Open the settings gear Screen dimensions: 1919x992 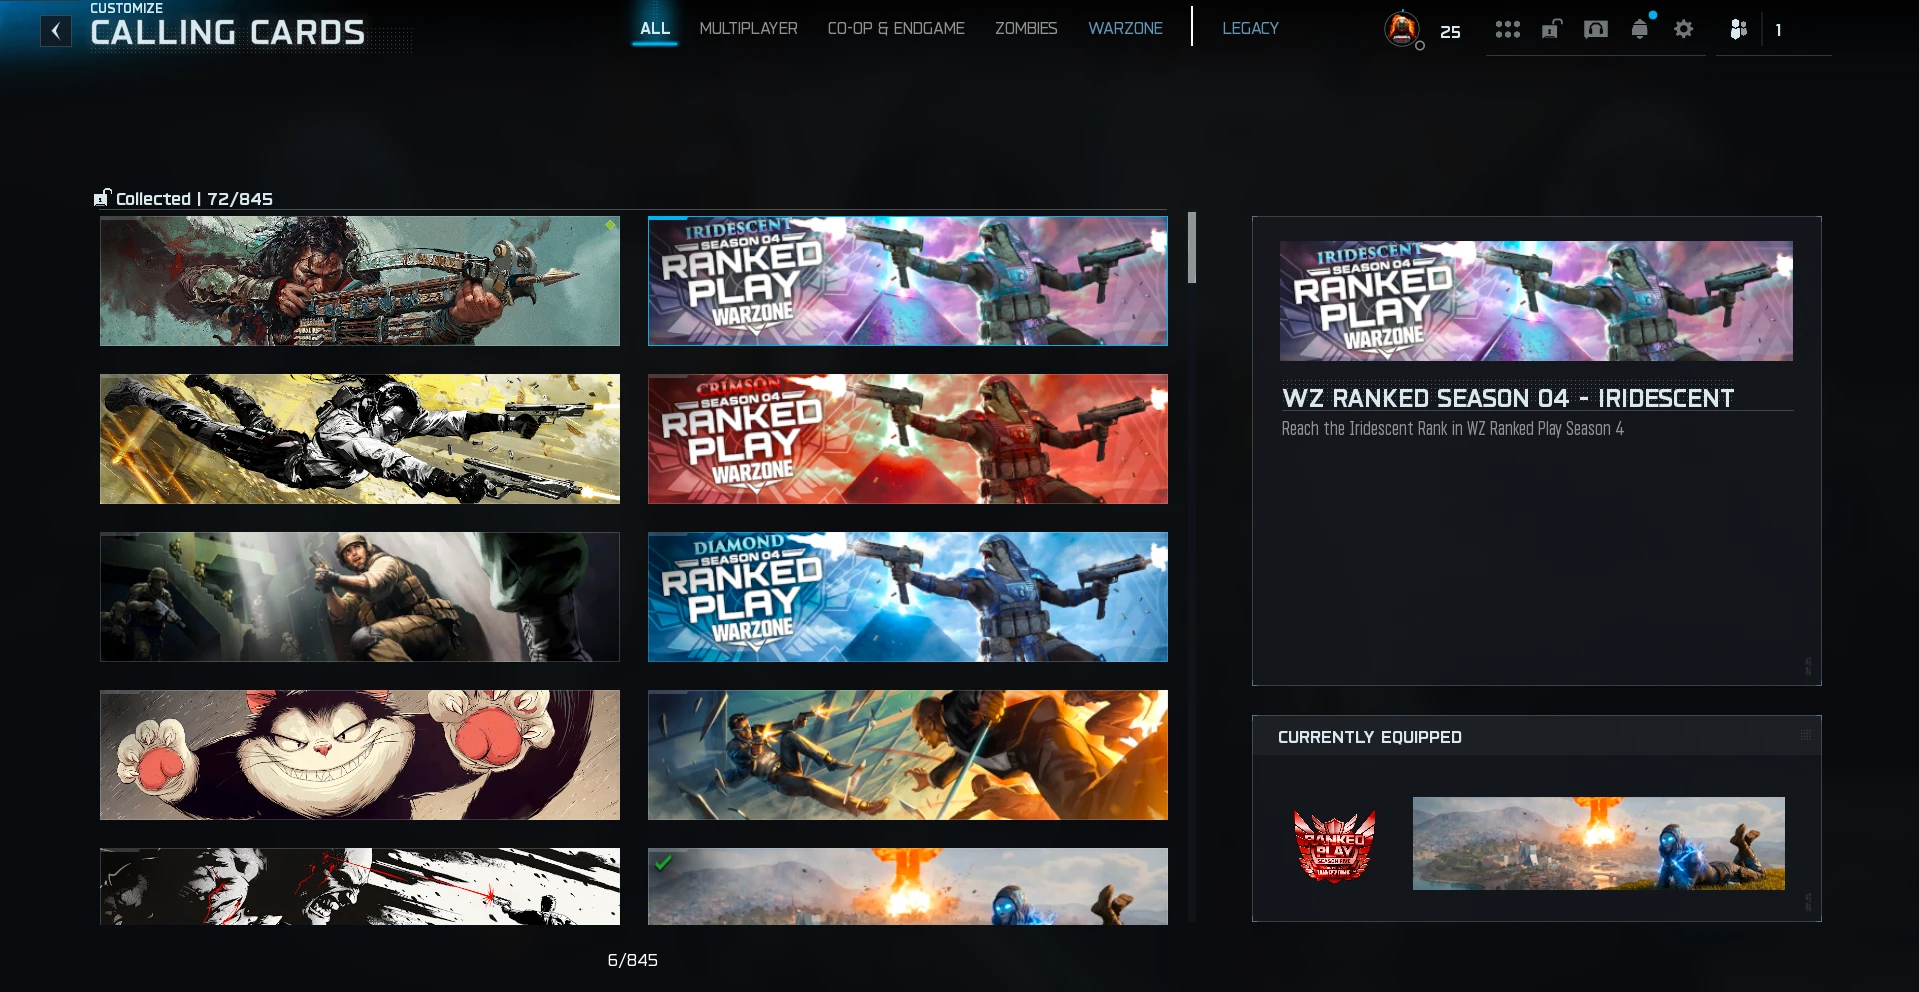point(1684,29)
